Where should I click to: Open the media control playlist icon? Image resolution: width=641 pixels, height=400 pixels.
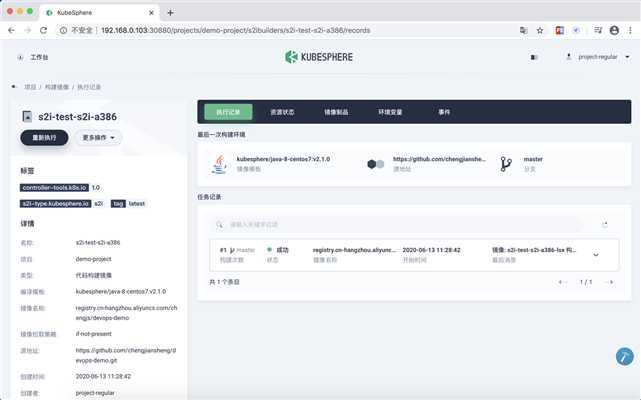(598, 30)
